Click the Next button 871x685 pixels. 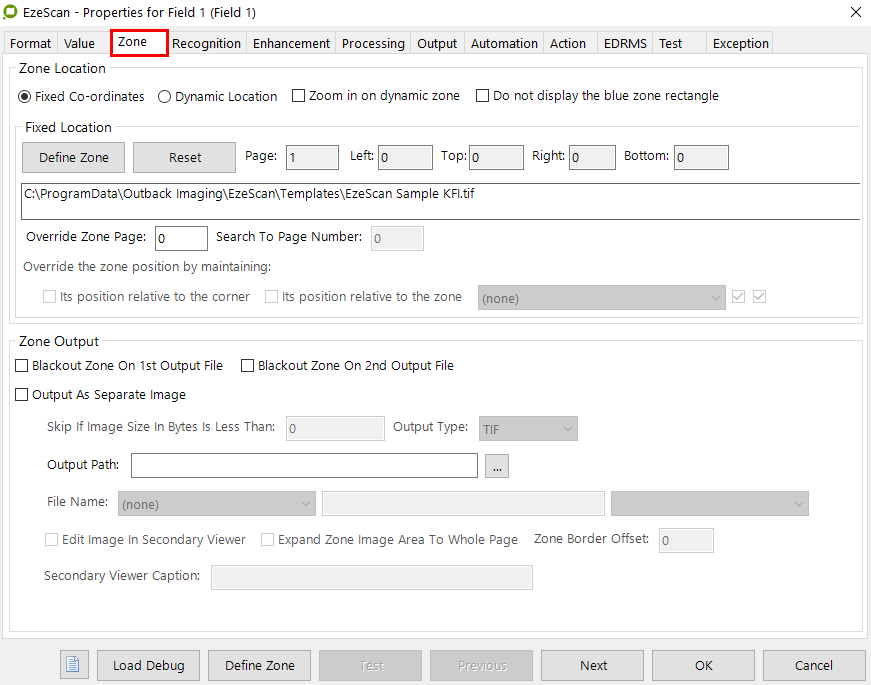coord(593,665)
